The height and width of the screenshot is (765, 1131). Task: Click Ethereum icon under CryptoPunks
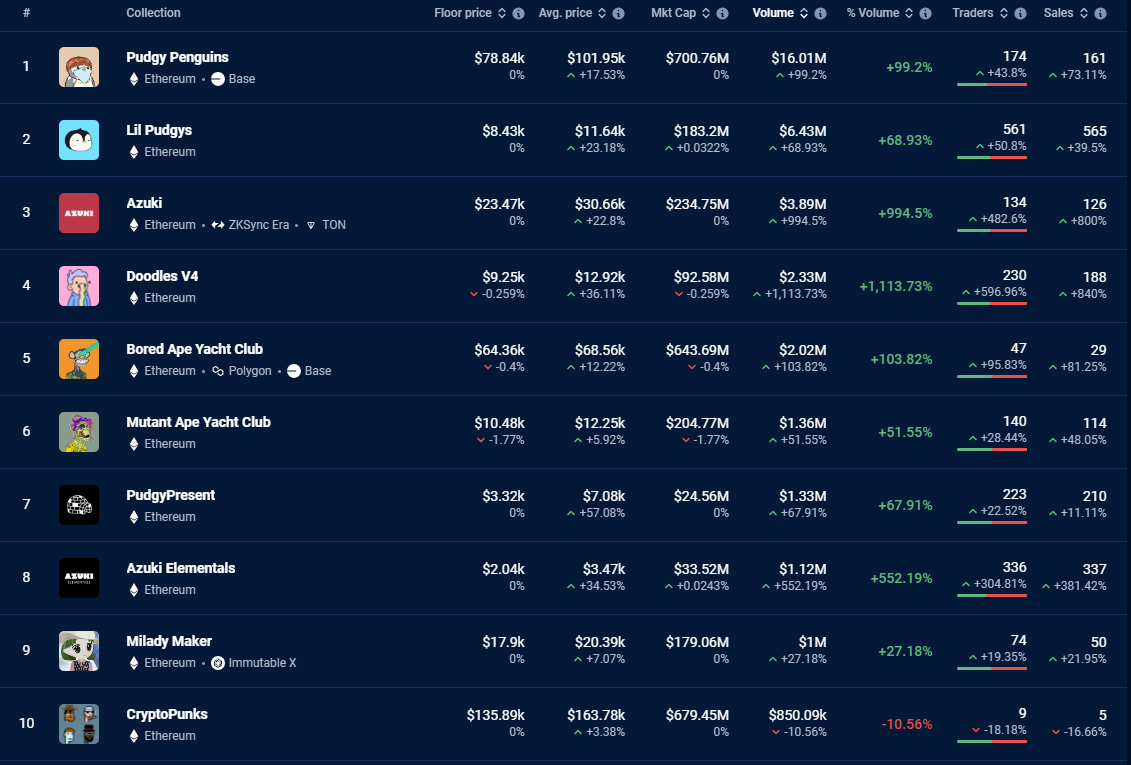click(x=133, y=736)
